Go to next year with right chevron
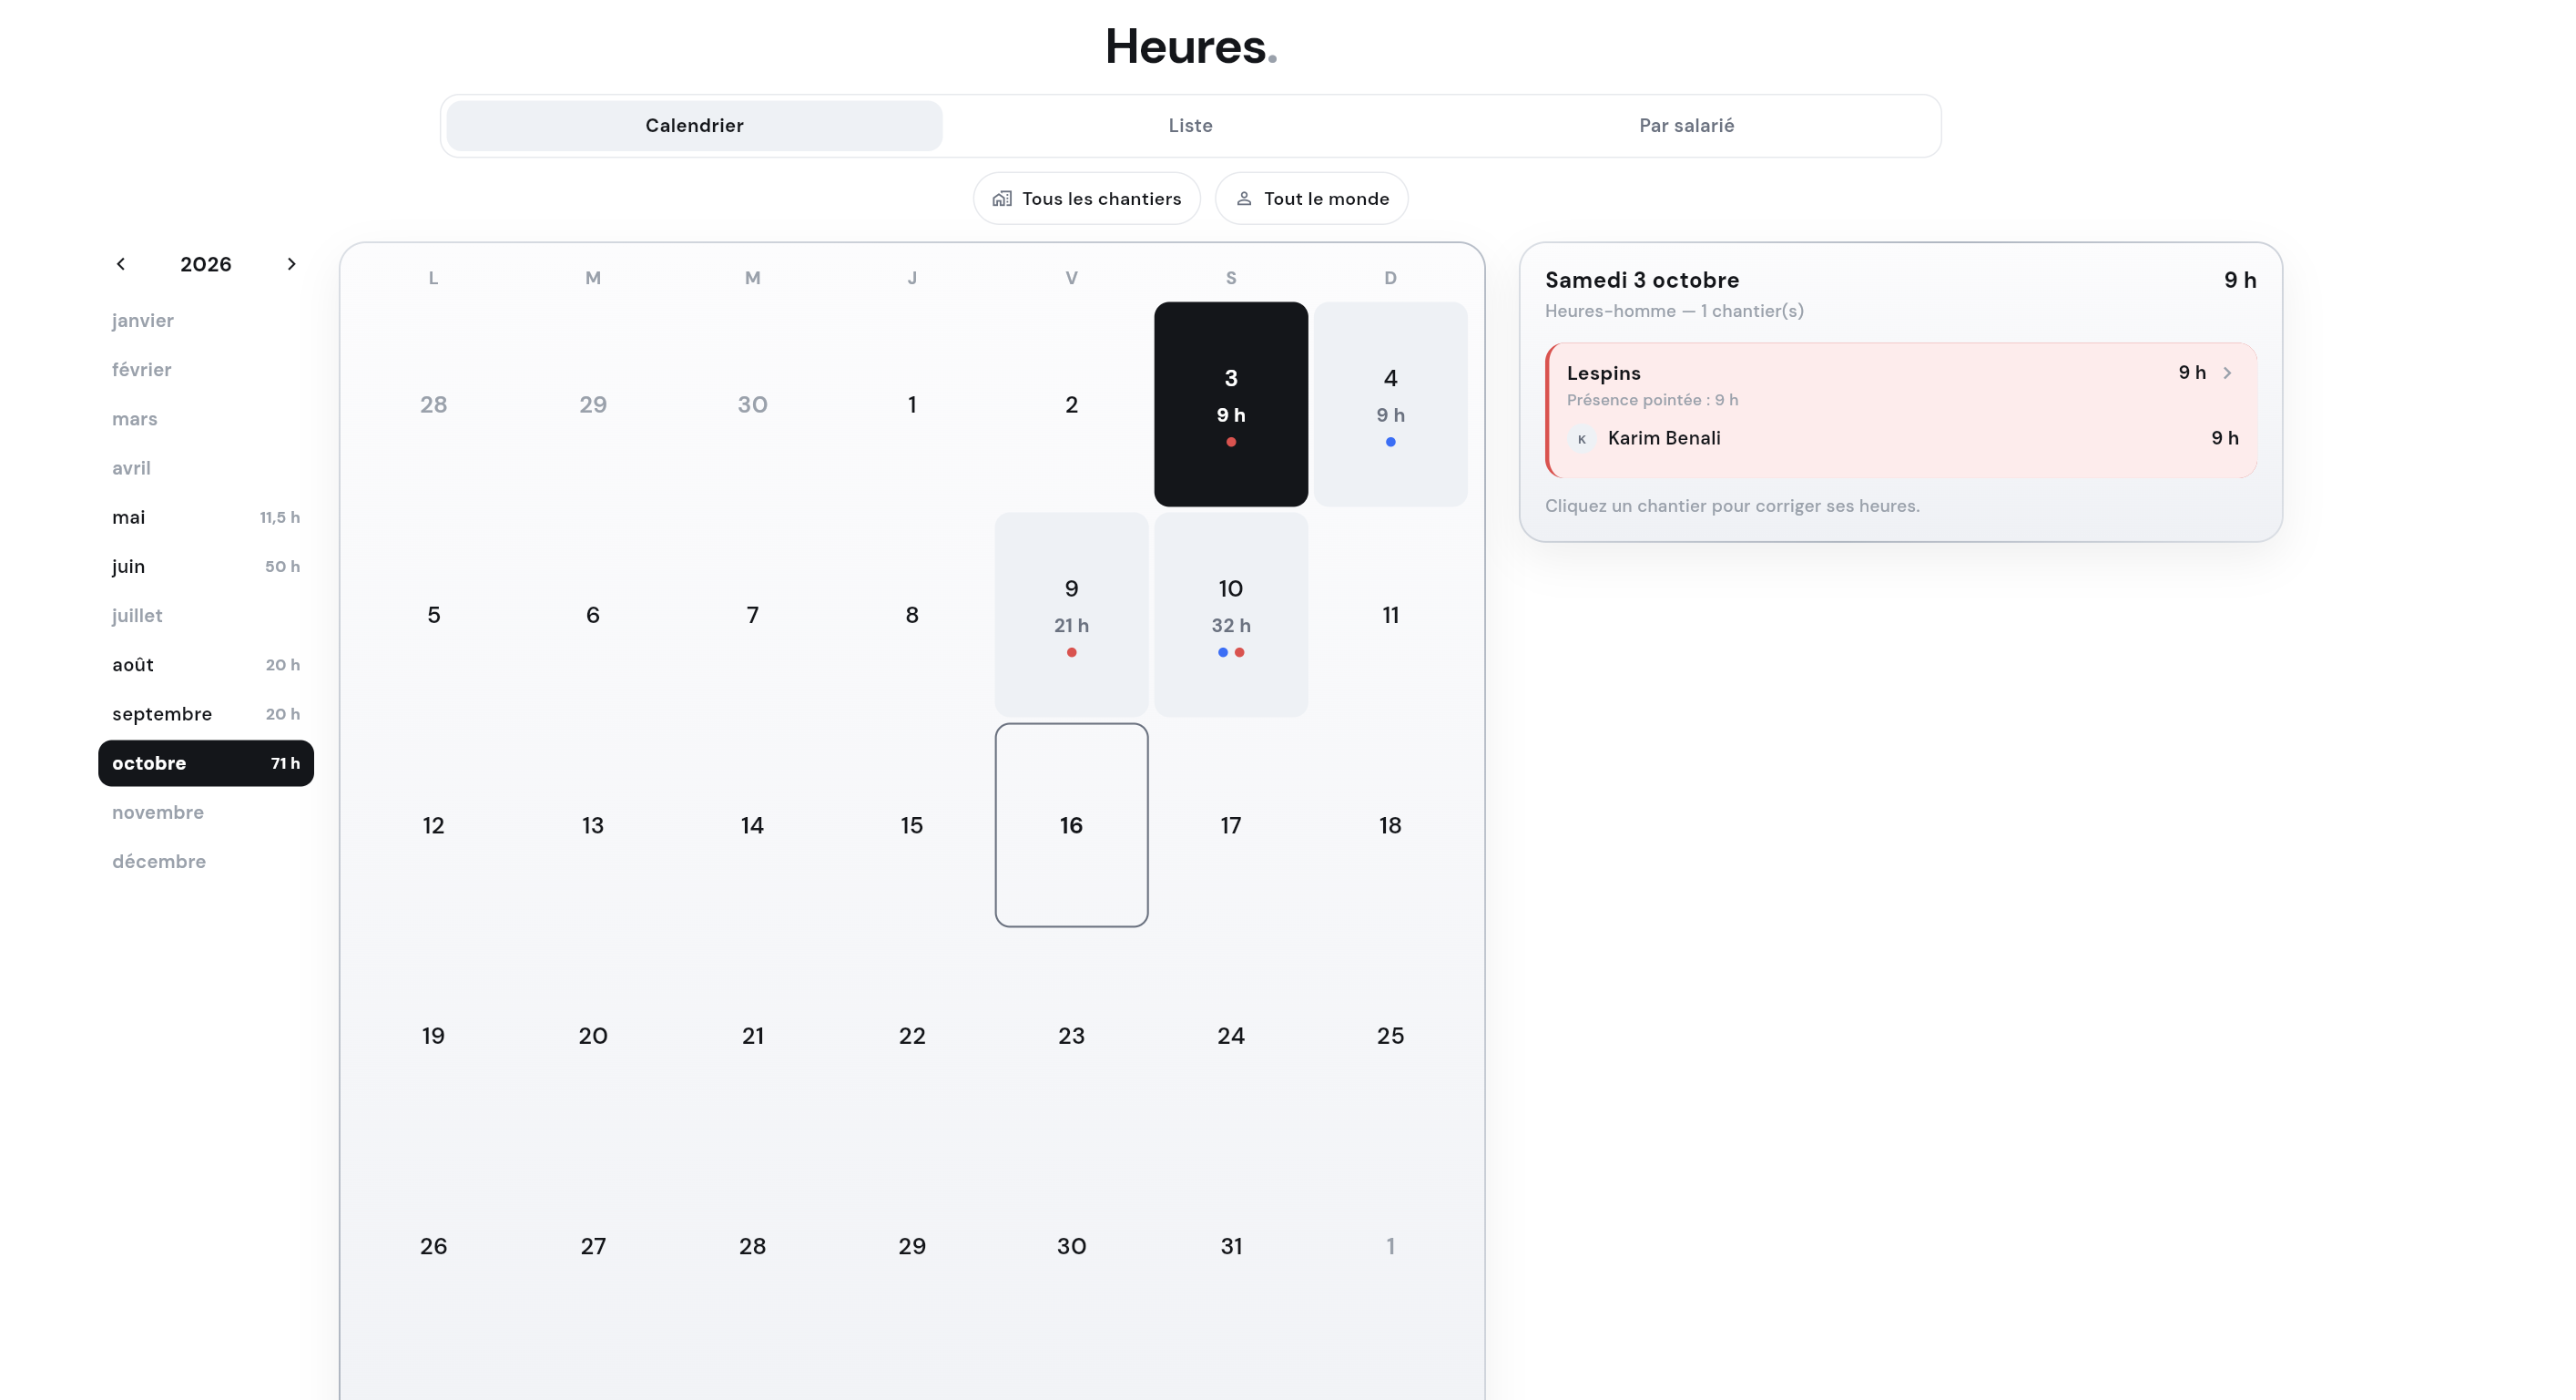2576x1400 pixels. [x=291, y=264]
